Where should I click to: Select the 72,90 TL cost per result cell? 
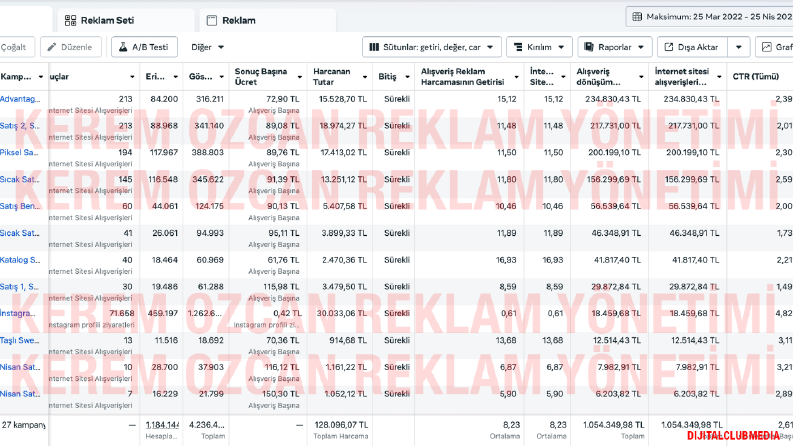282,99
